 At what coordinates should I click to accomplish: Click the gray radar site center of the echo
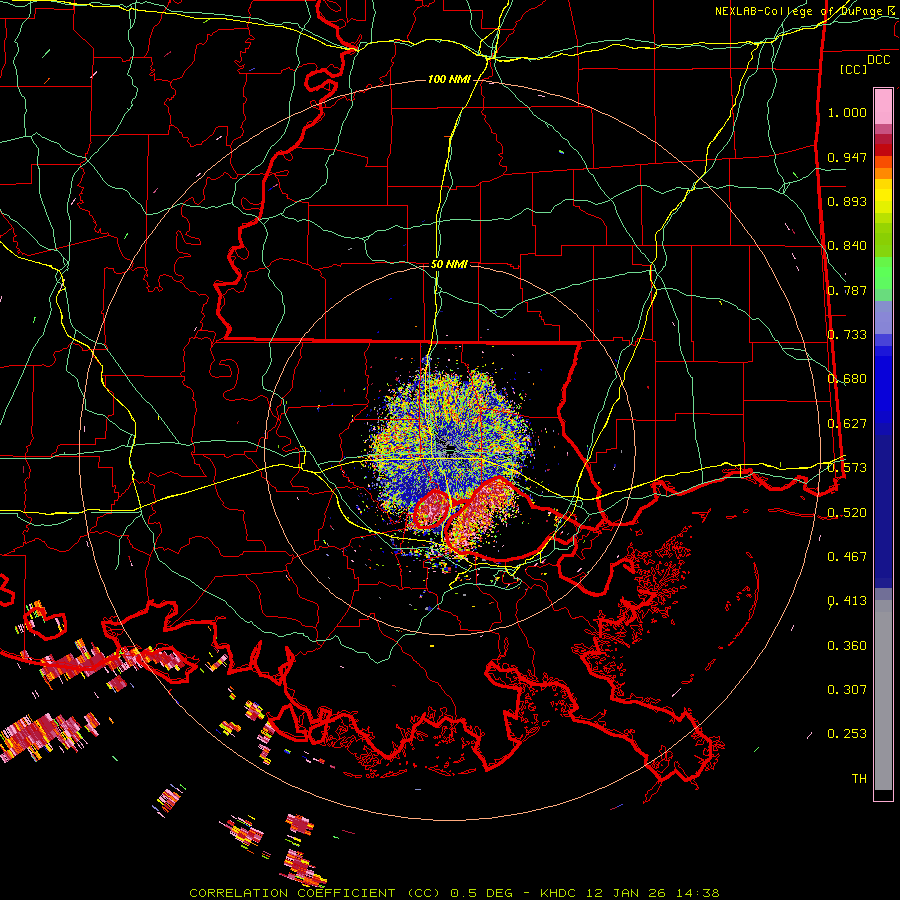[449, 447]
